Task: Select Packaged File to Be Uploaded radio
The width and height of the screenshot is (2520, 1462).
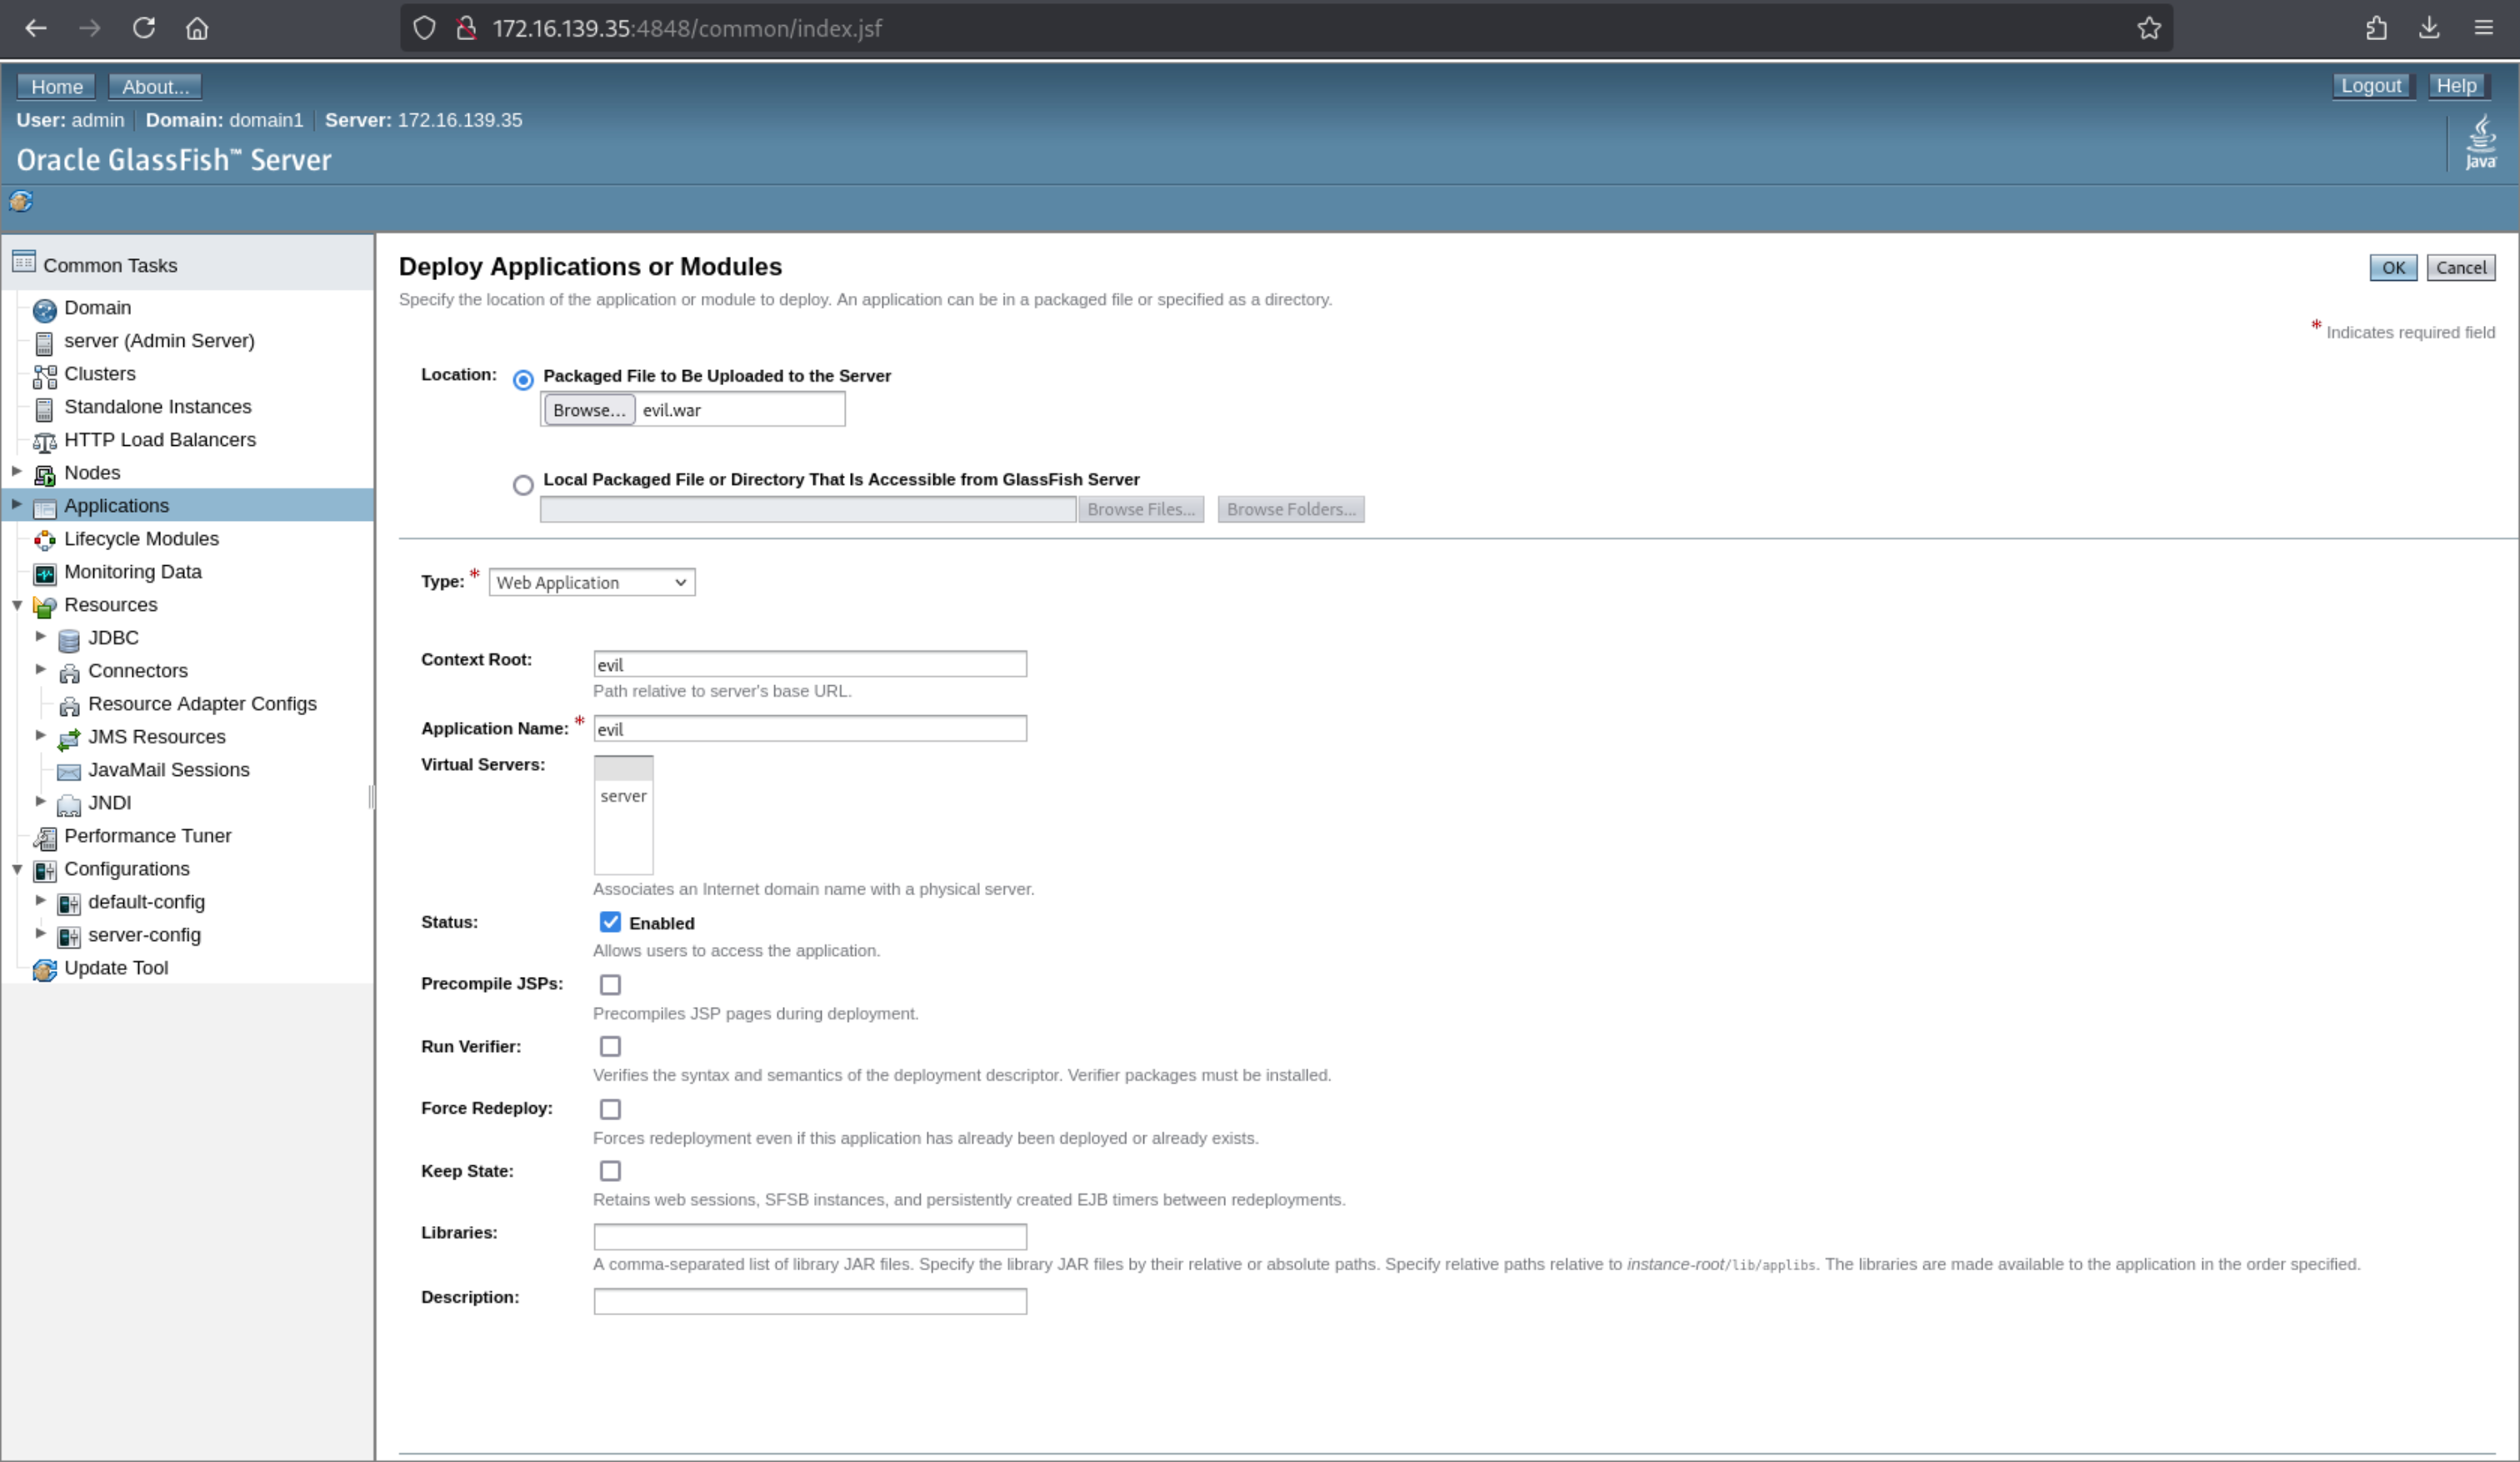Action: tap(523, 380)
